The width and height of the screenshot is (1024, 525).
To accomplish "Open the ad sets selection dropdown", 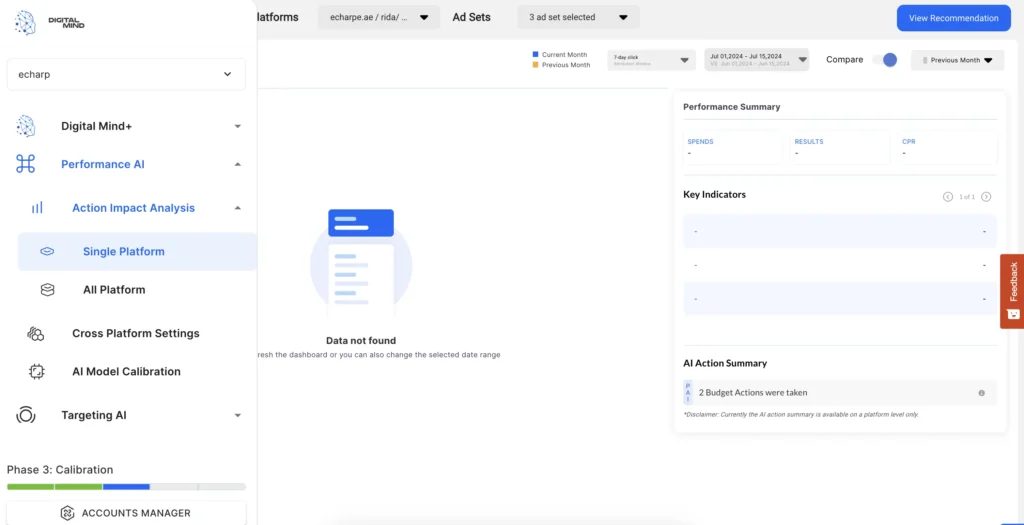I will [x=578, y=17].
